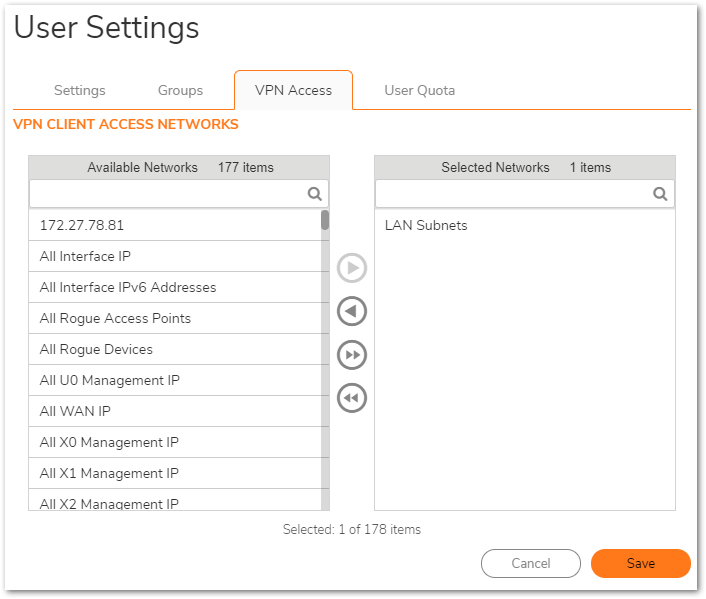
Task: Select All X0 Management IP item
Action: [x=109, y=443]
